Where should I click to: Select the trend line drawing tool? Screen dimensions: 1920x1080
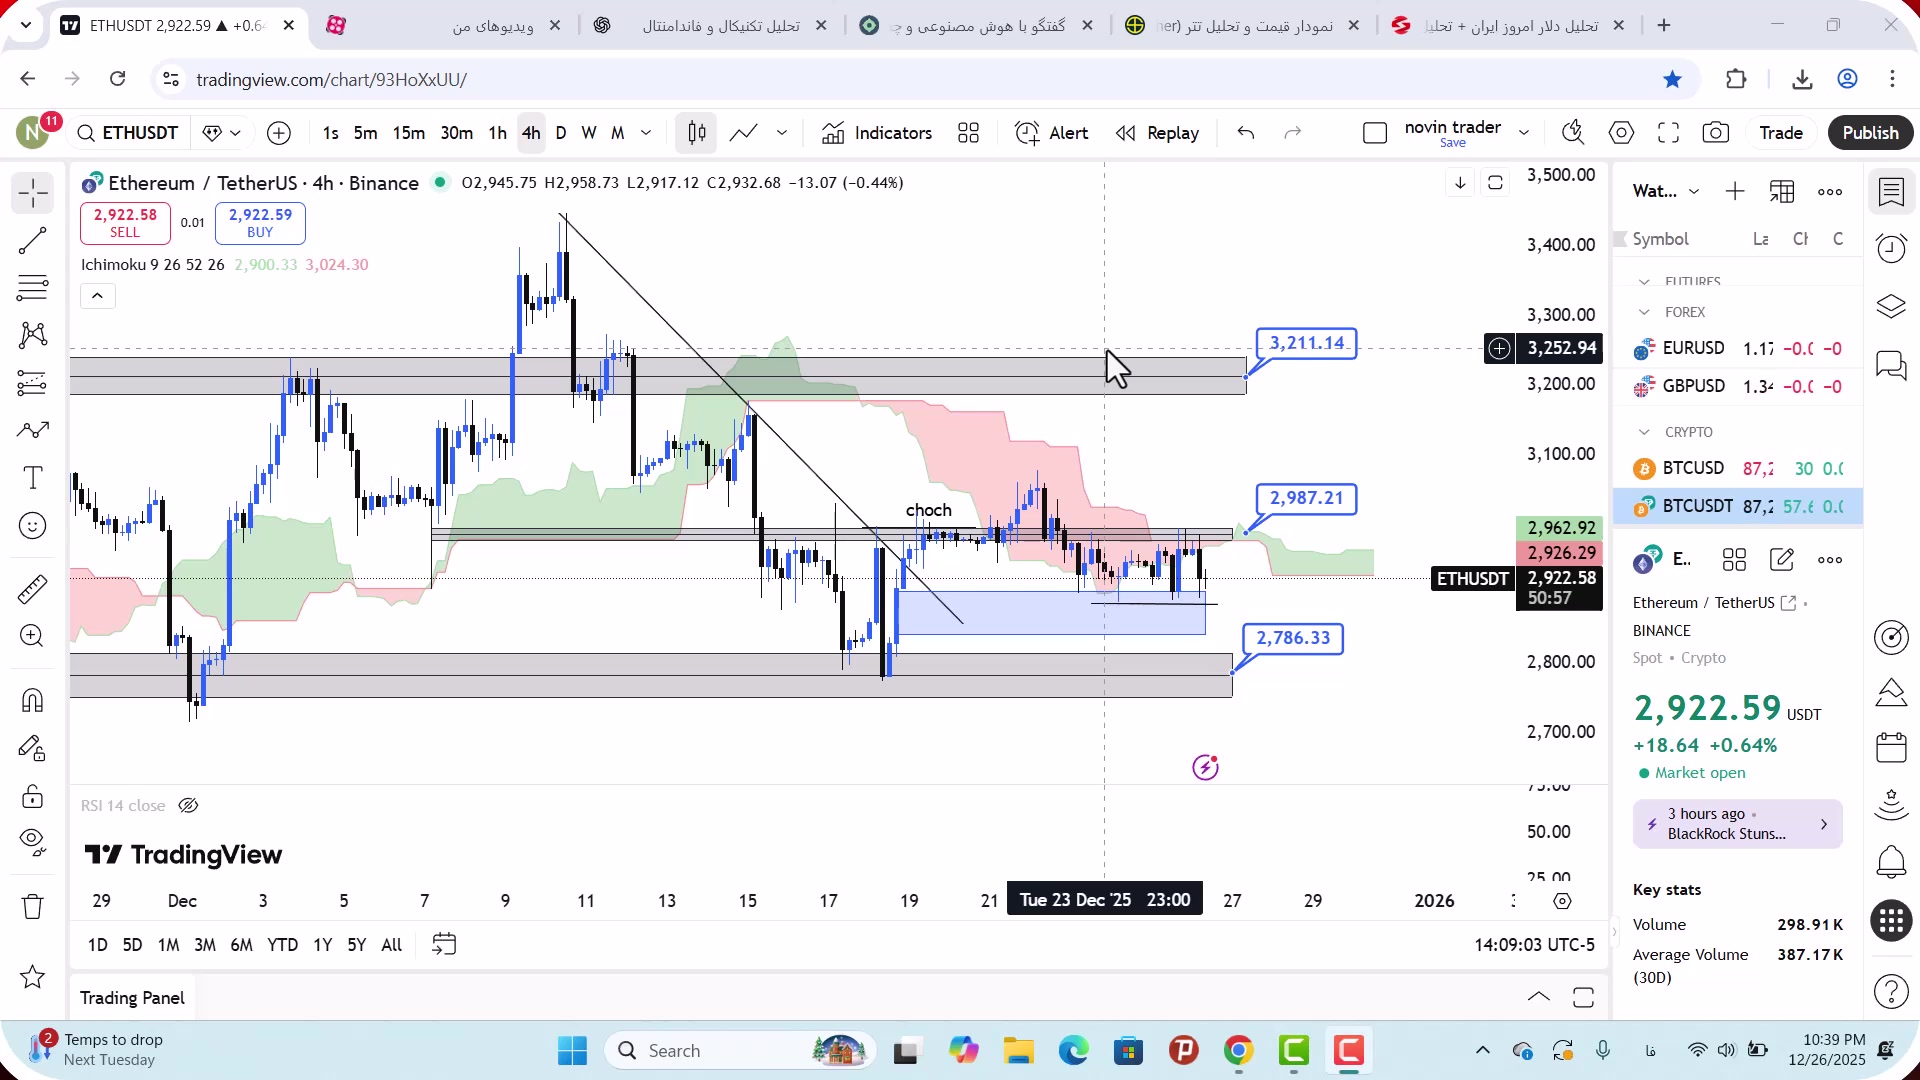point(32,240)
